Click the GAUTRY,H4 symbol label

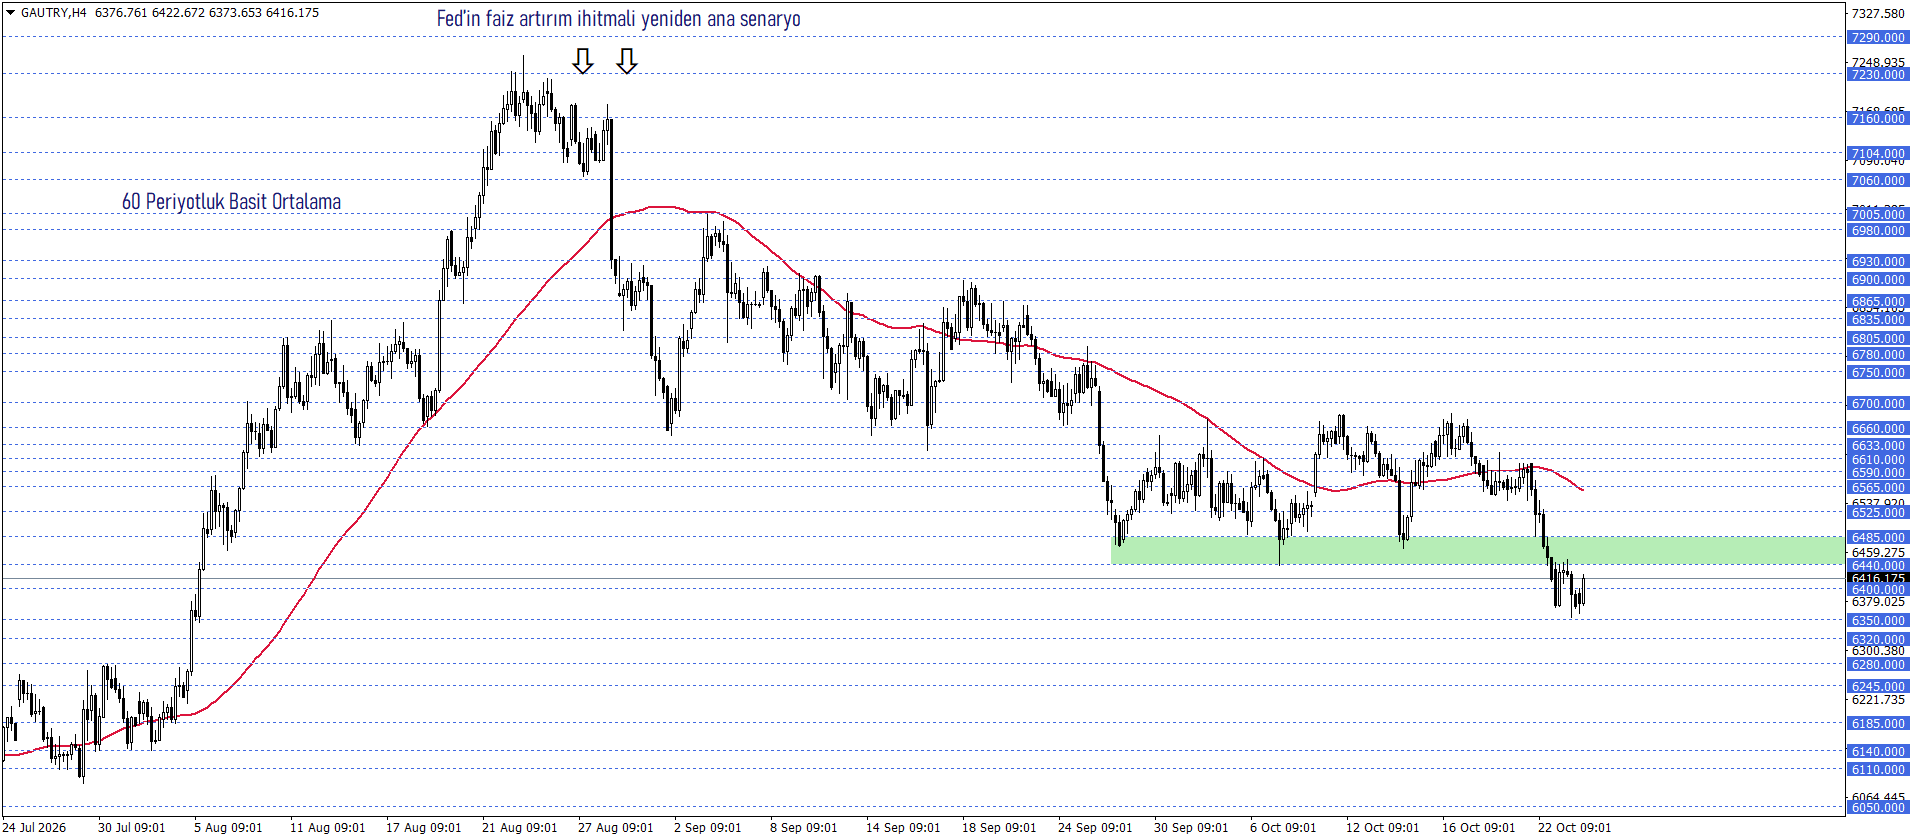pyautogui.click(x=54, y=13)
